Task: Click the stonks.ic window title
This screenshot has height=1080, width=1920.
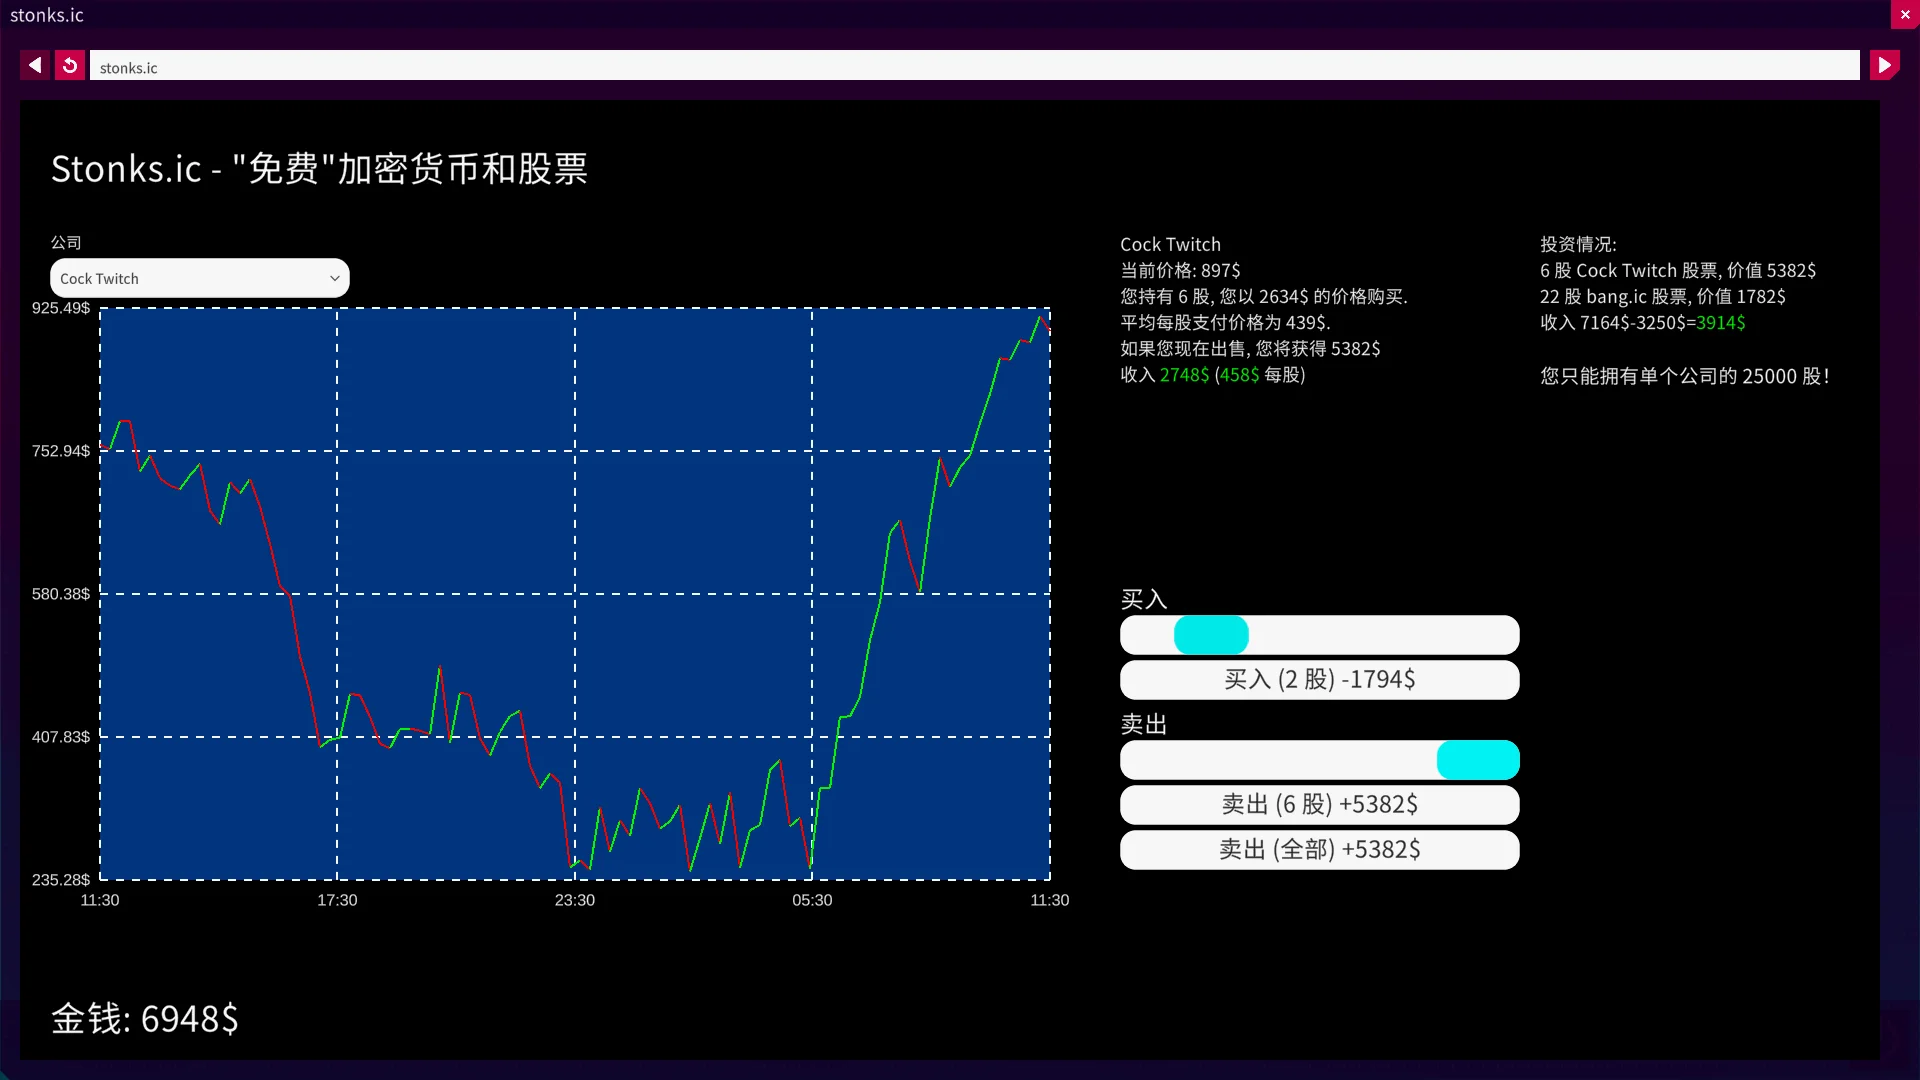Action: click(47, 15)
